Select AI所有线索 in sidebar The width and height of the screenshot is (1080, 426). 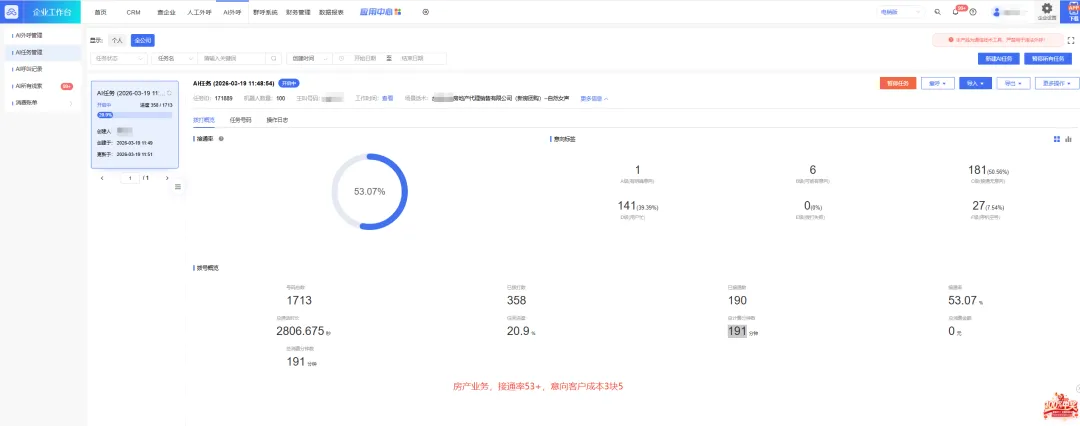pyautogui.click(x=43, y=86)
